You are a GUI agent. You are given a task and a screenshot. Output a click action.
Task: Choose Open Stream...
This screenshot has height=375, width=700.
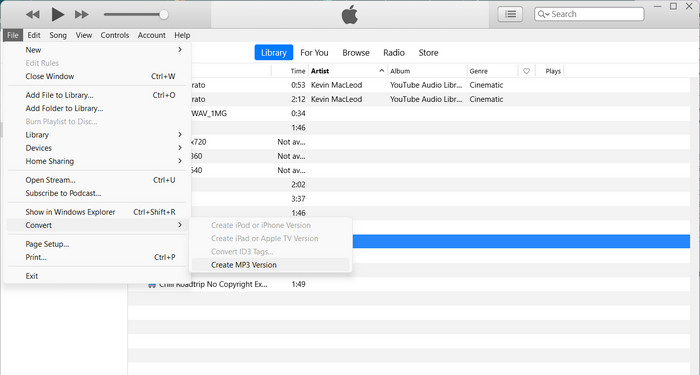click(96, 180)
